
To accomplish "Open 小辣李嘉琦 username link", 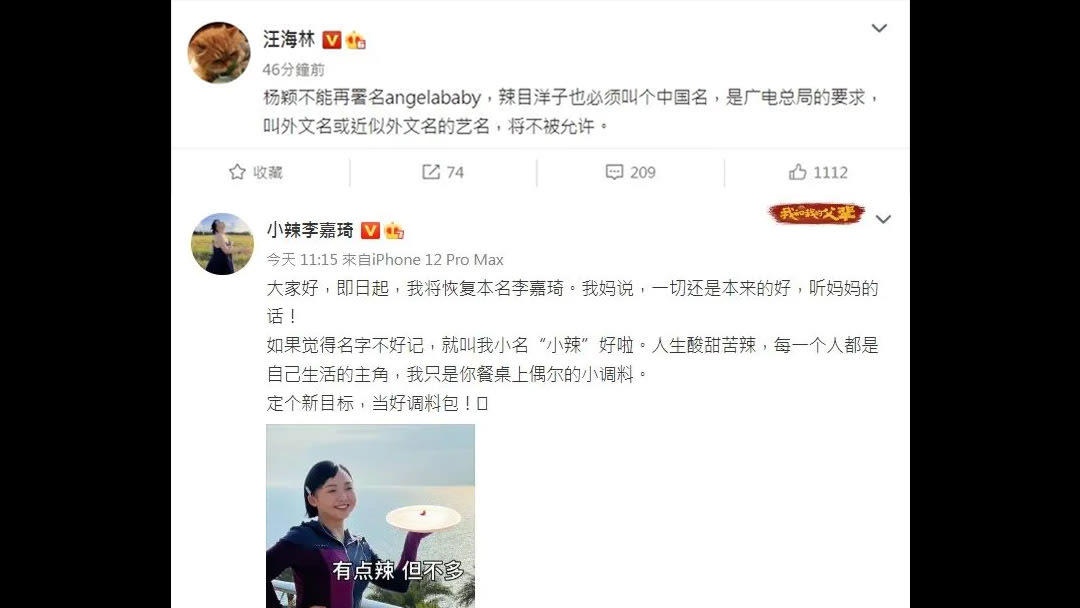I will tap(311, 230).
